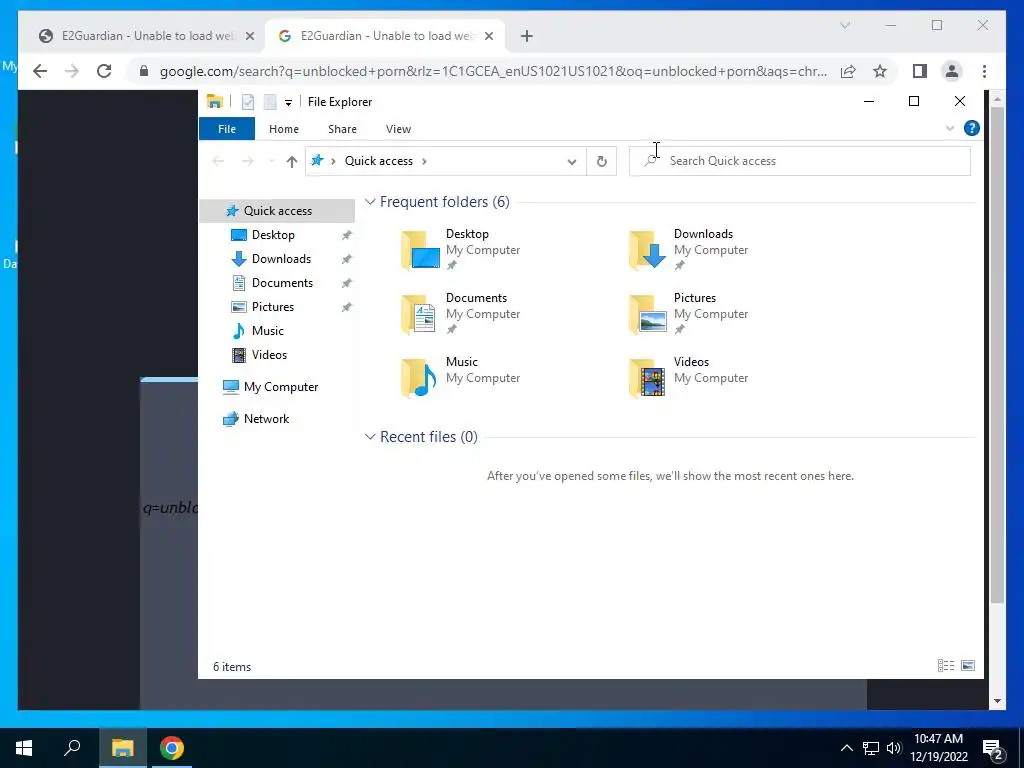This screenshot has width=1024, height=768.
Task: Collapse the Frequent folders section
Action: point(370,202)
